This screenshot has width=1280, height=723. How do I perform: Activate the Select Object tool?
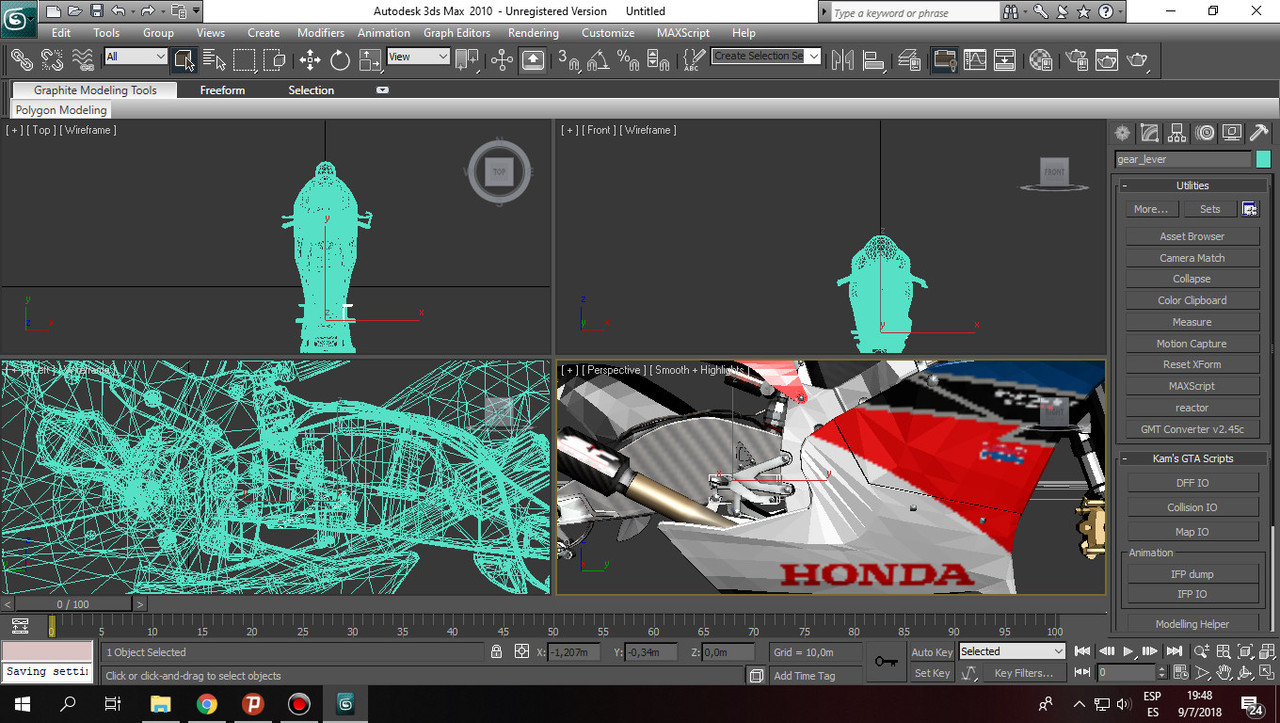(x=183, y=60)
